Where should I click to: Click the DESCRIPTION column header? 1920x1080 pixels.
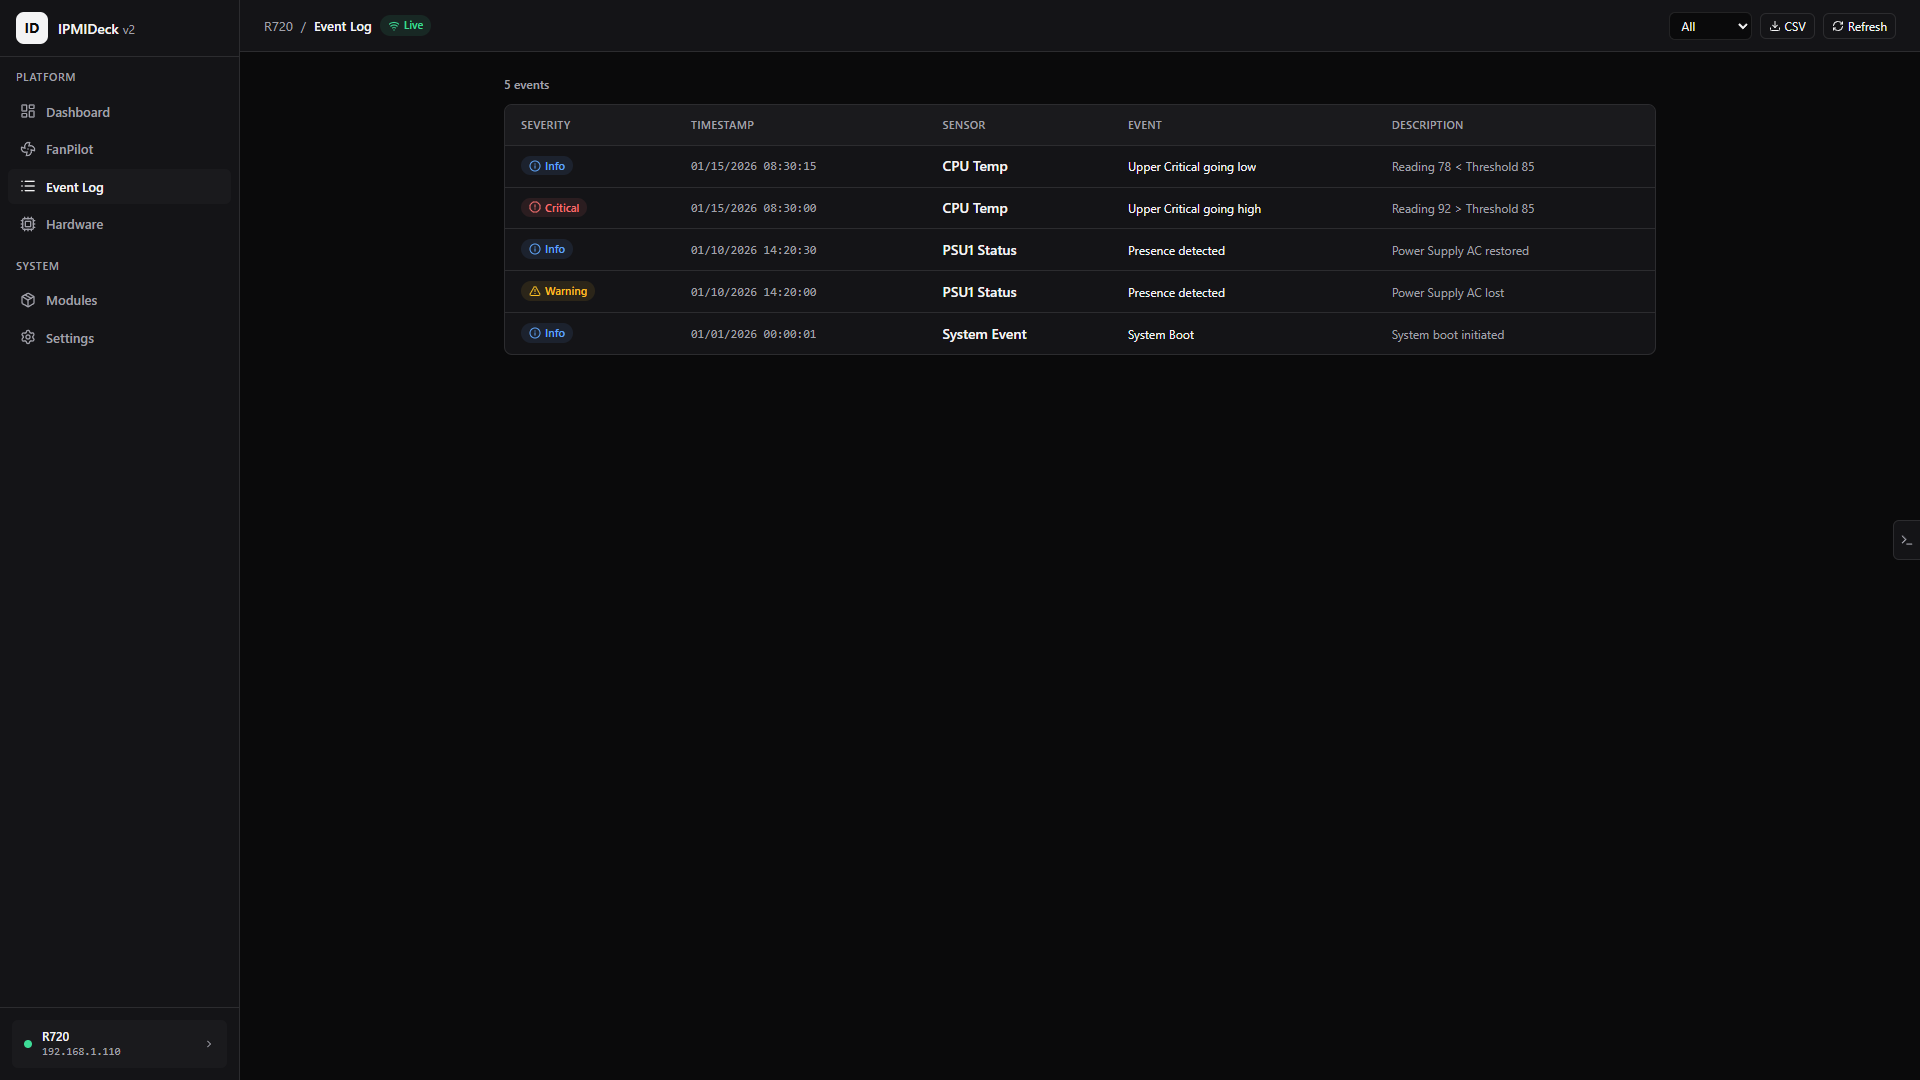click(1427, 125)
